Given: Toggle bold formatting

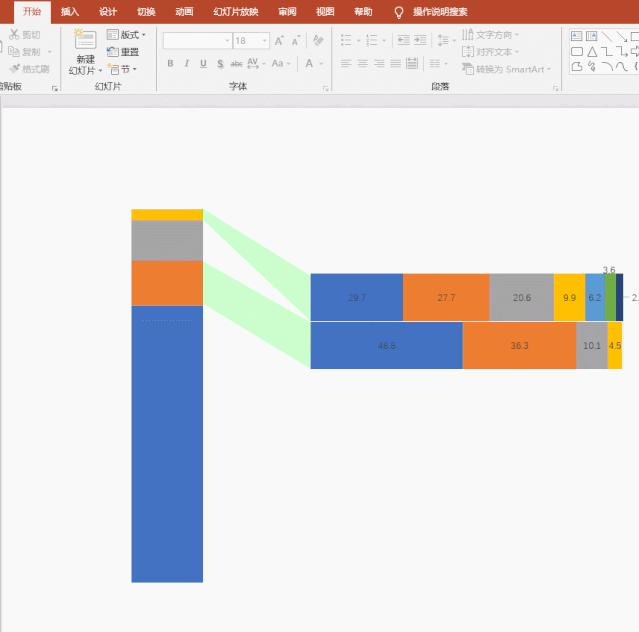Looking at the screenshot, I should coord(170,64).
